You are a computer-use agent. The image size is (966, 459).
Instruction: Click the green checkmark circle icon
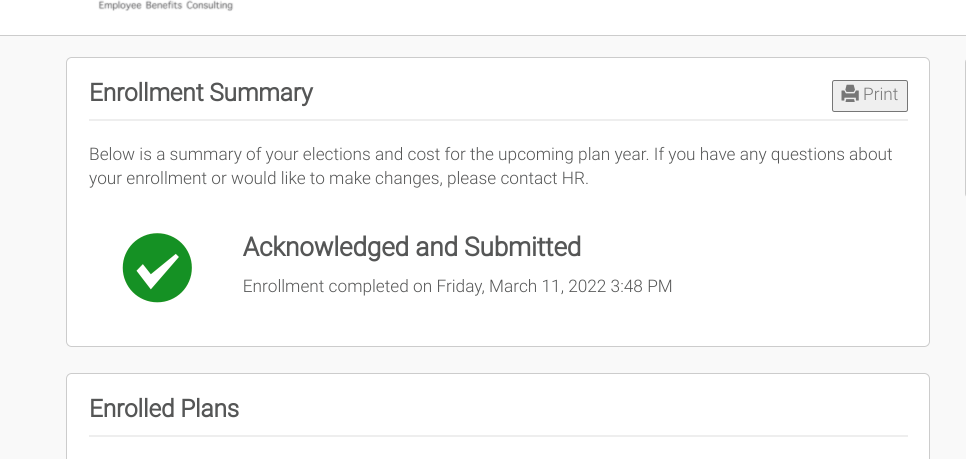(x=157, y=267)
